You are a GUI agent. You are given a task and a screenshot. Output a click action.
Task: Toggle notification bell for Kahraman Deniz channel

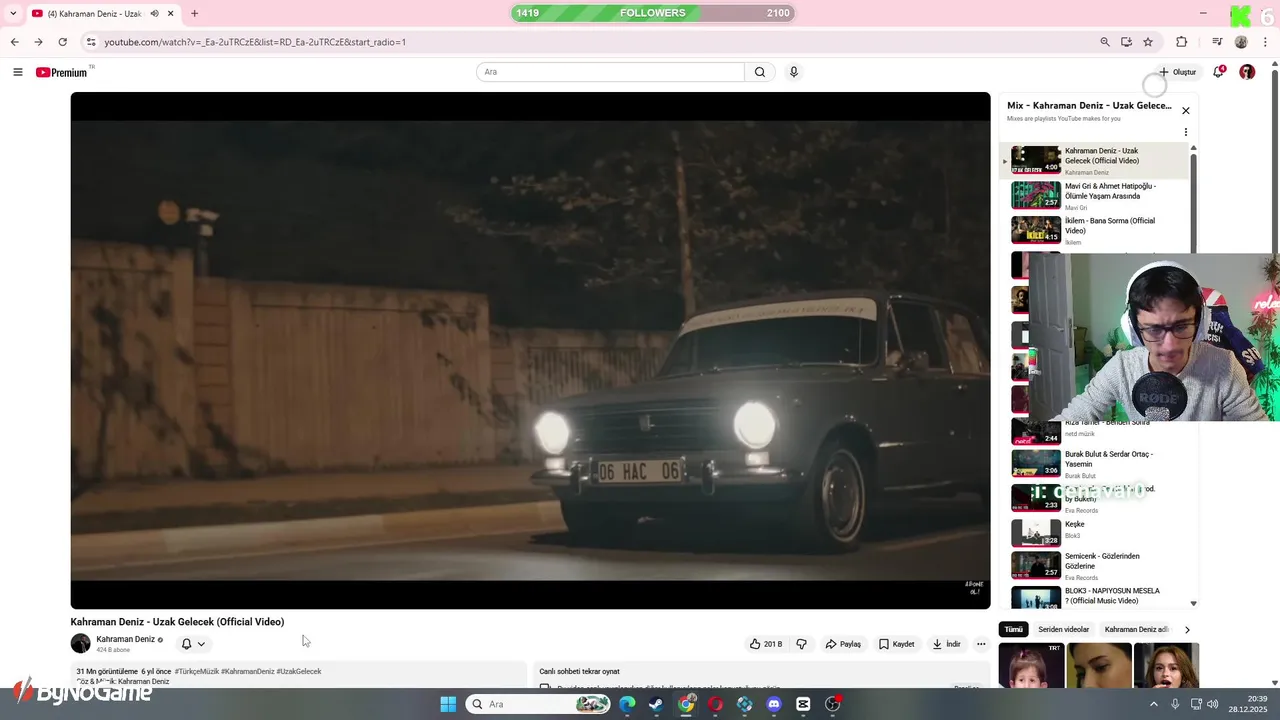coord(193,644)
